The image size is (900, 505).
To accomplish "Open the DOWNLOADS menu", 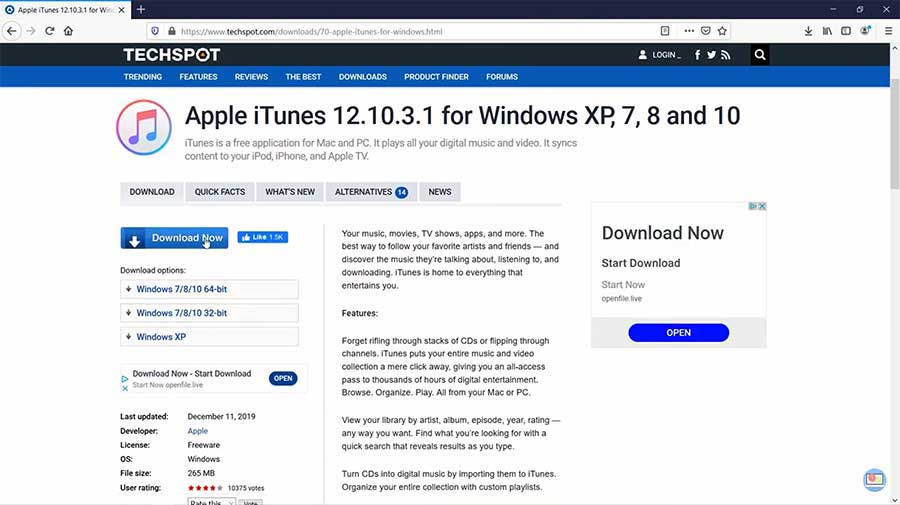I will point(363,76).
